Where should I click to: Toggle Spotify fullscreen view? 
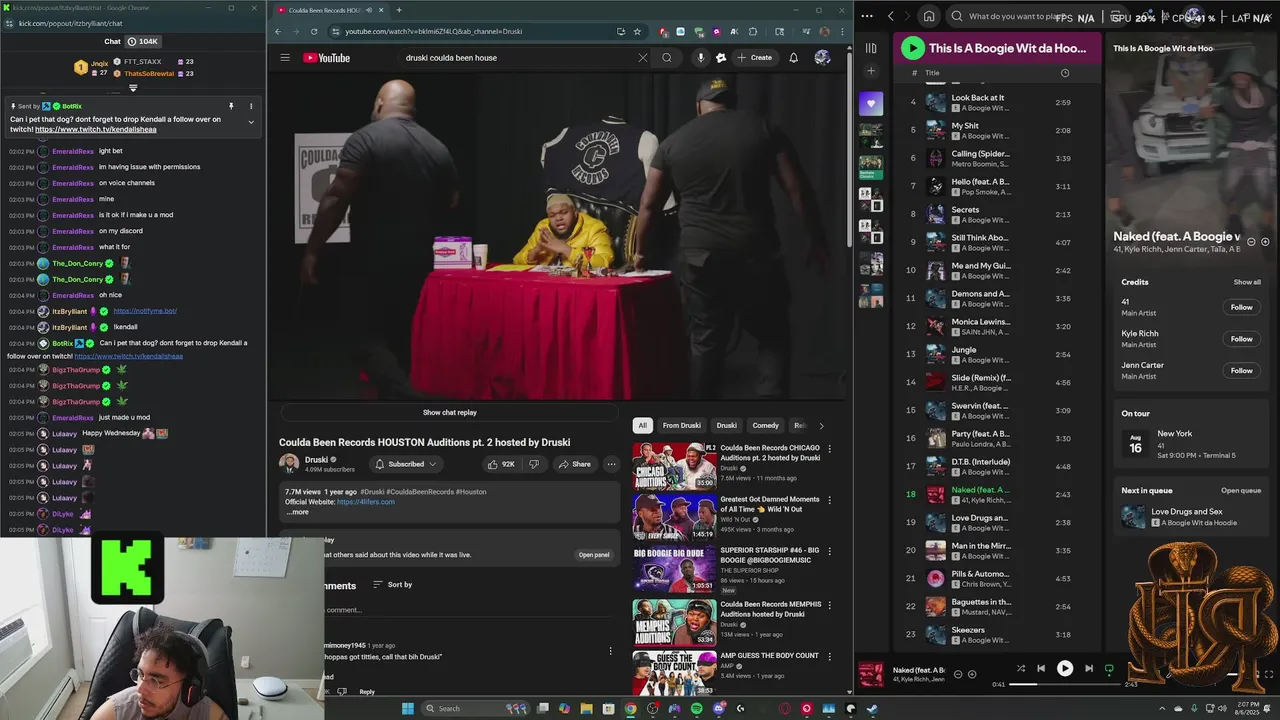tap(1270, 674)
